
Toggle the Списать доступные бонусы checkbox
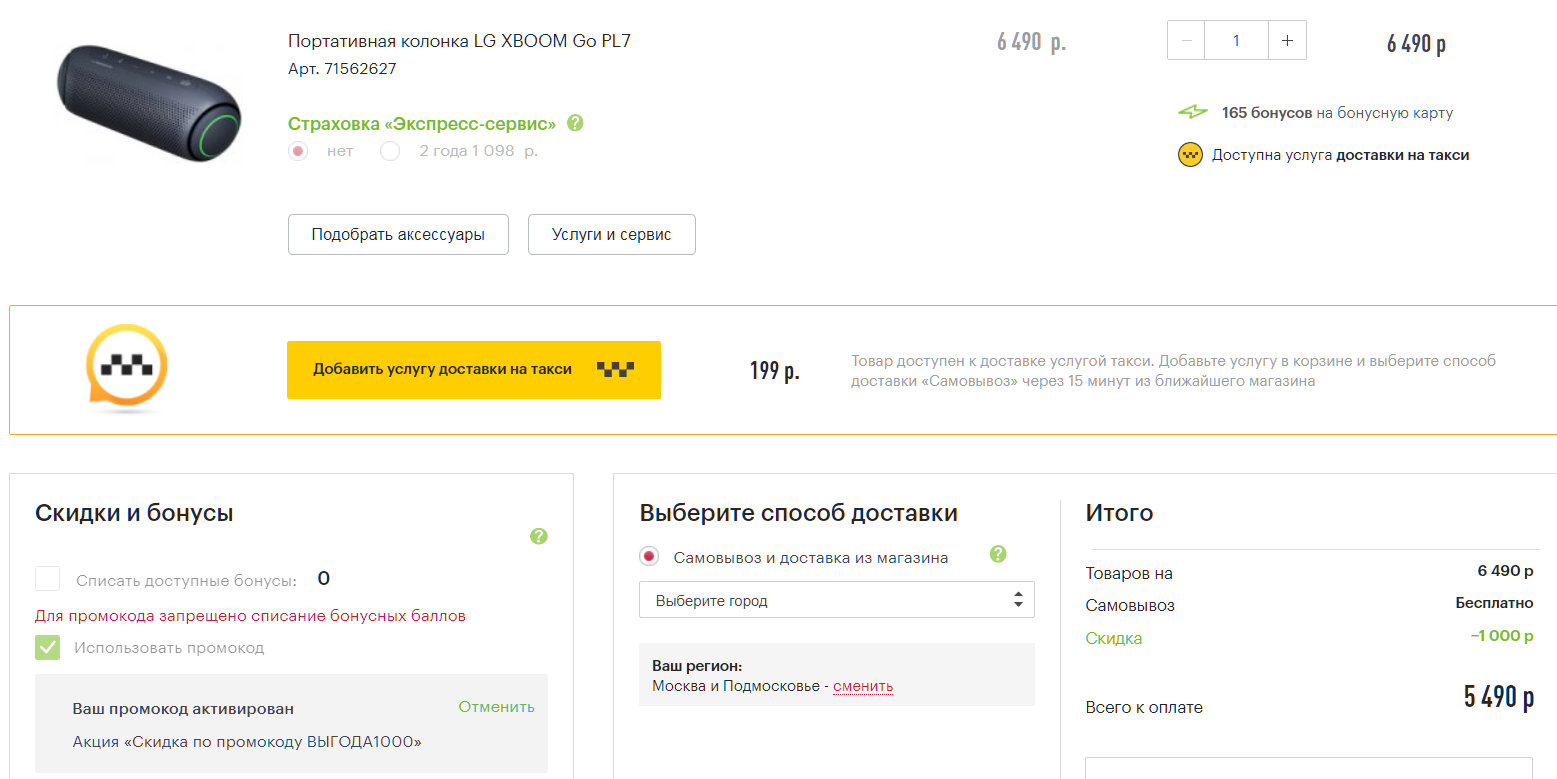pos(48,579)
